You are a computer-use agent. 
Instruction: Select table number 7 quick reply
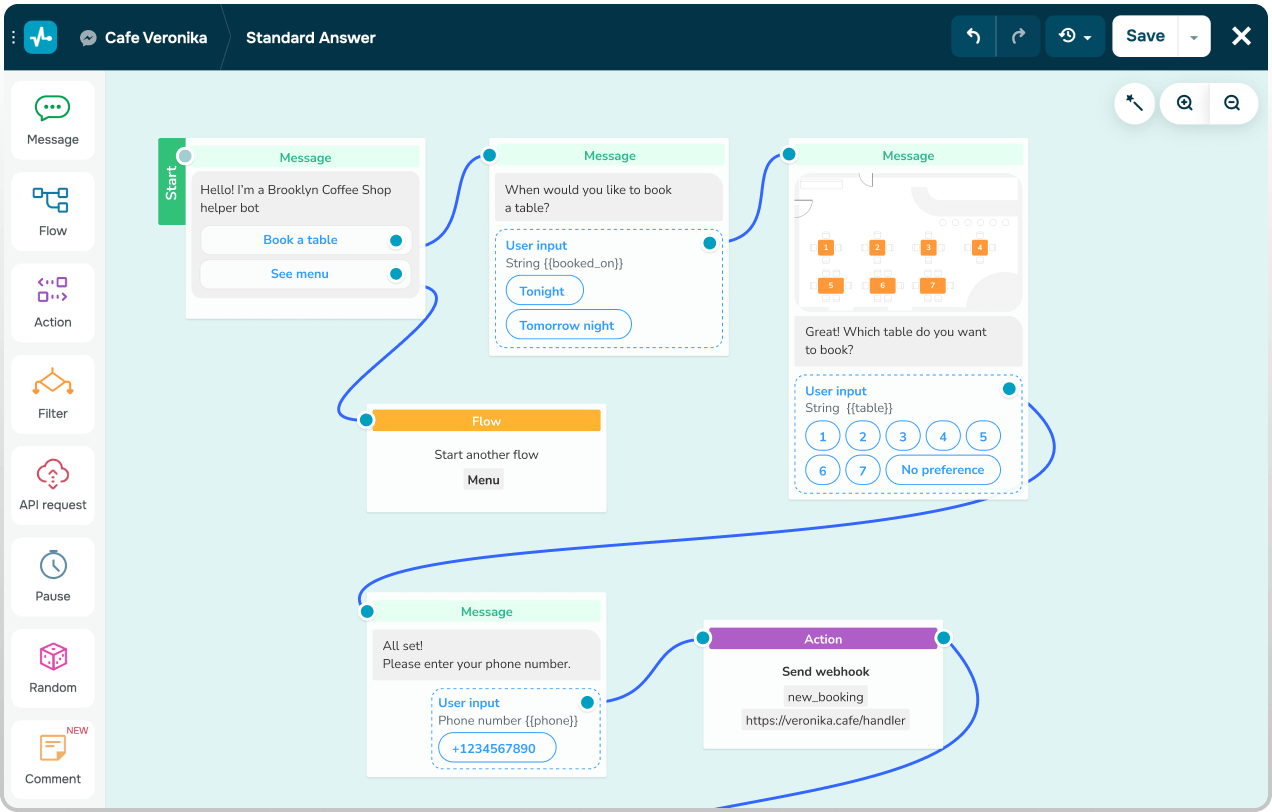tap(863, 470)
